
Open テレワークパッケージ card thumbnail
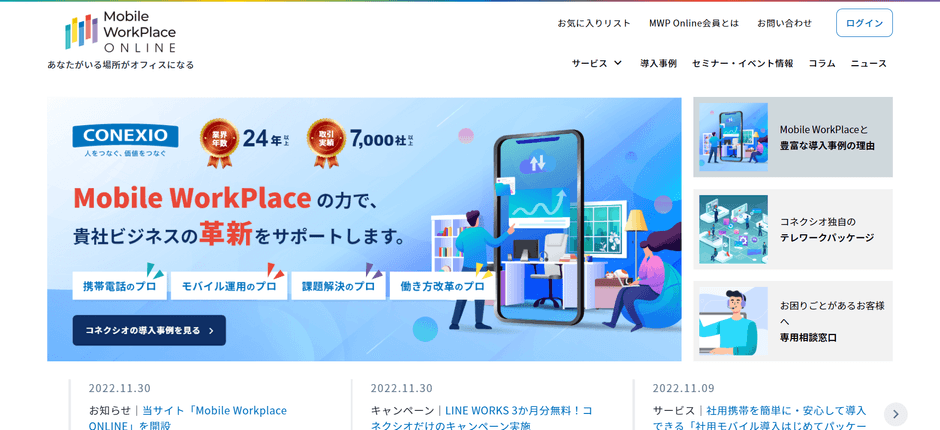(x=733, y=229)
